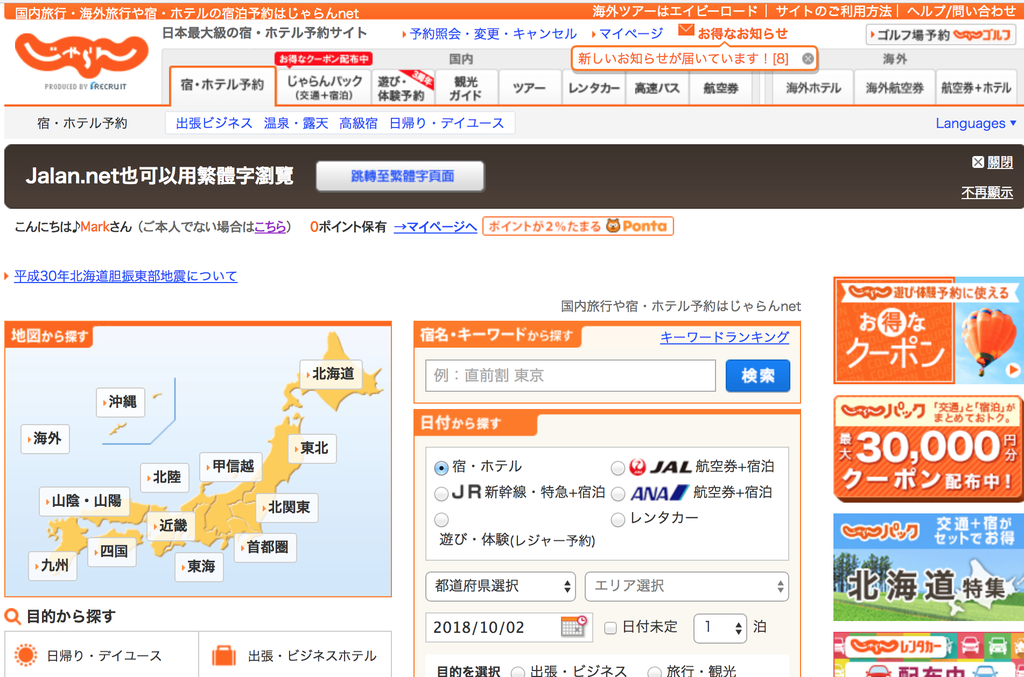Screen dimensions: 1024x677
Task: Open the キーワードランキング link
Action: point(724,337)
